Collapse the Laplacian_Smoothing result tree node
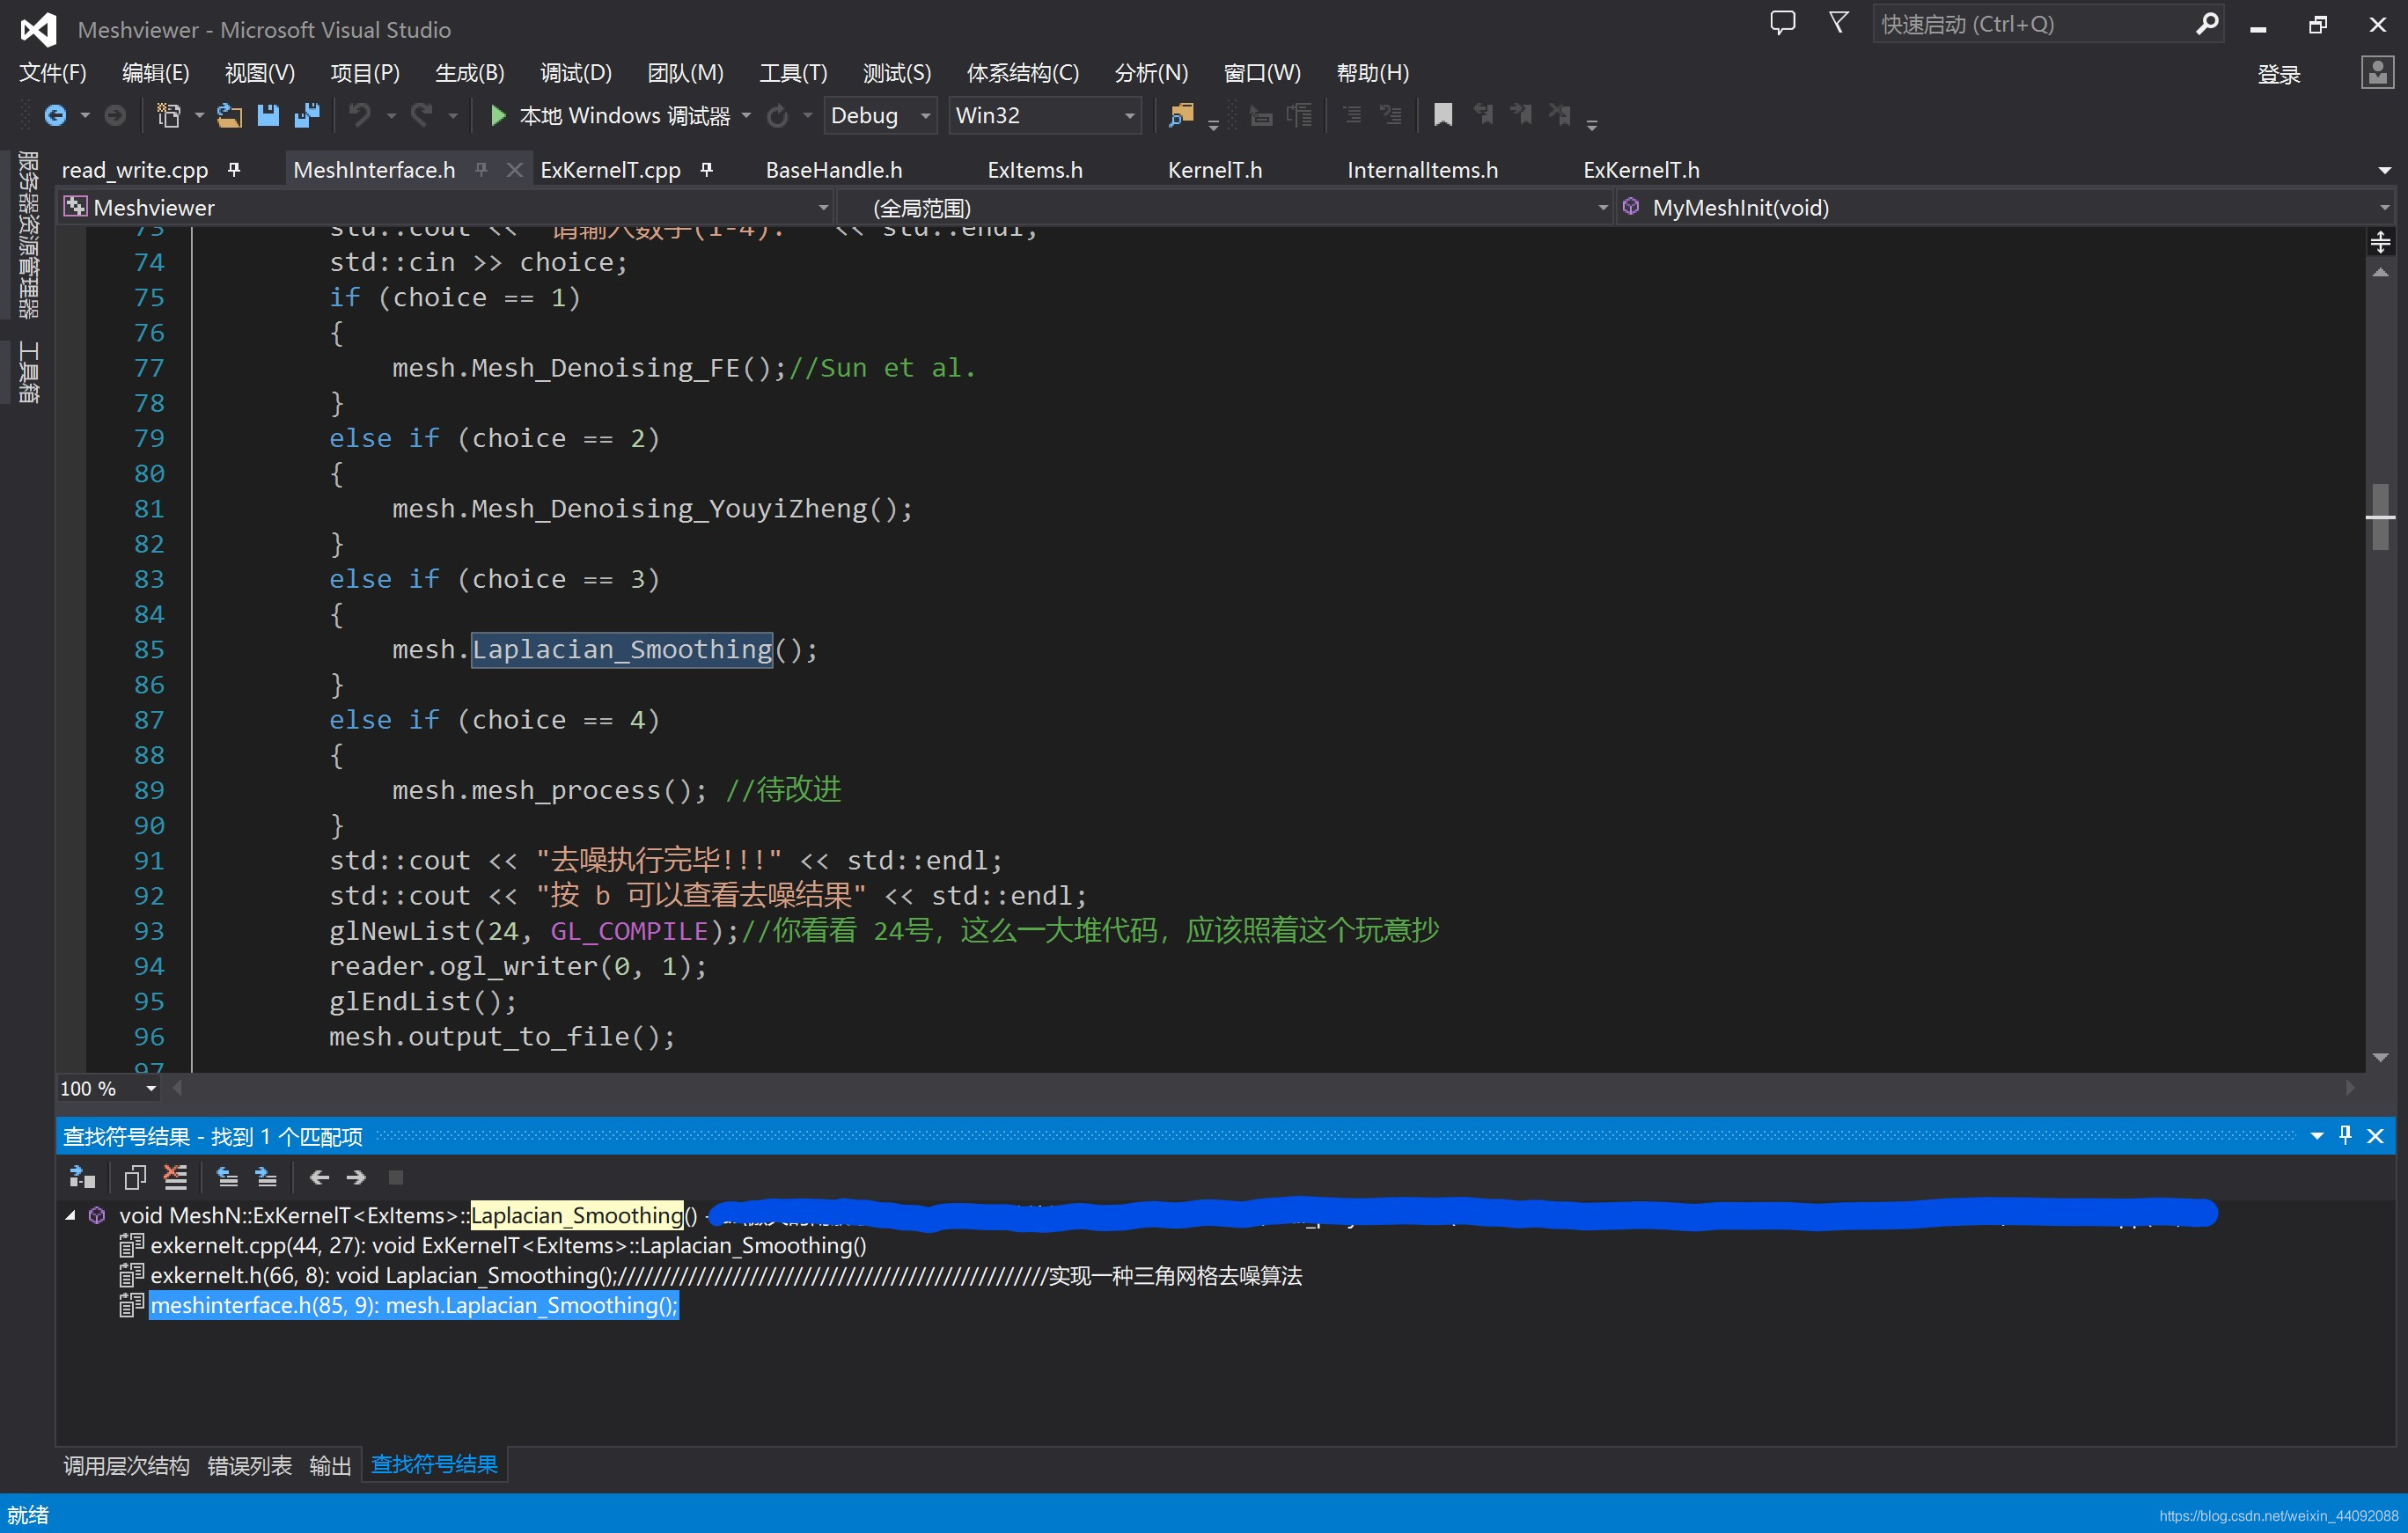This screenshot has width=2408, height=1533. [71, 1215]
